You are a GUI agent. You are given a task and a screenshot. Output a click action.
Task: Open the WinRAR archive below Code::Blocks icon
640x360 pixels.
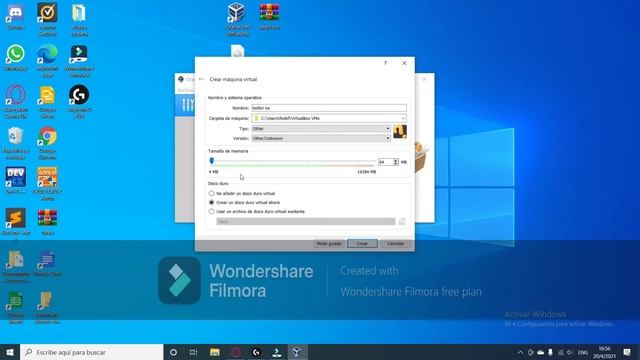coord(47,222)
